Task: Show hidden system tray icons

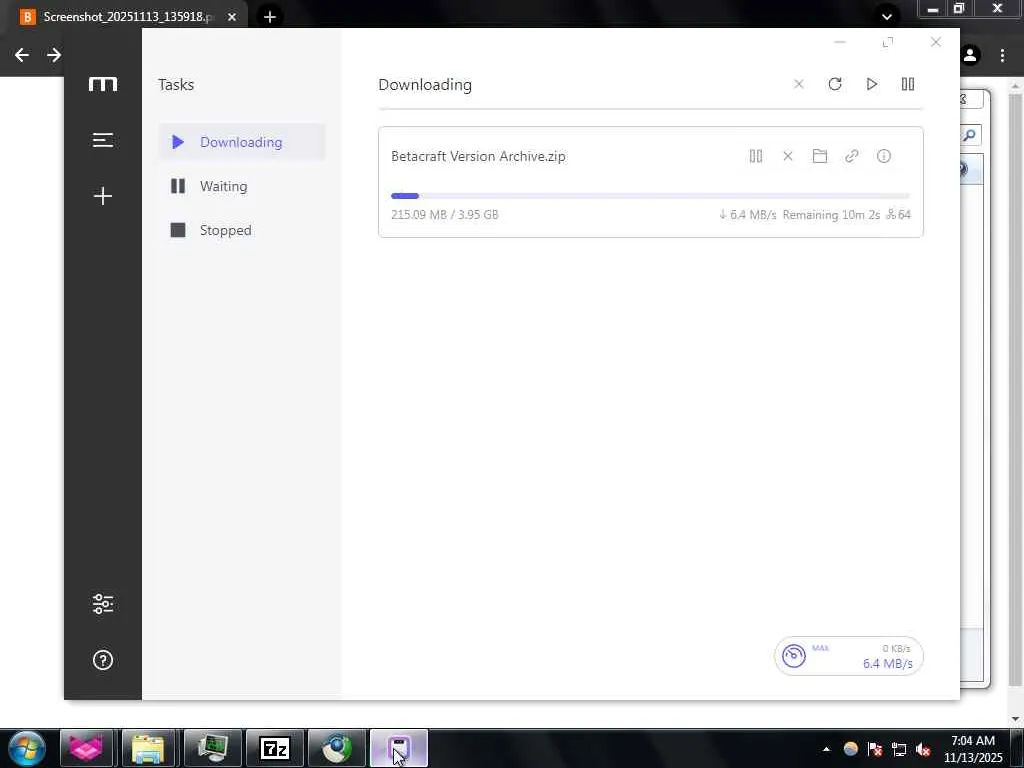Action: pos(826,749)
